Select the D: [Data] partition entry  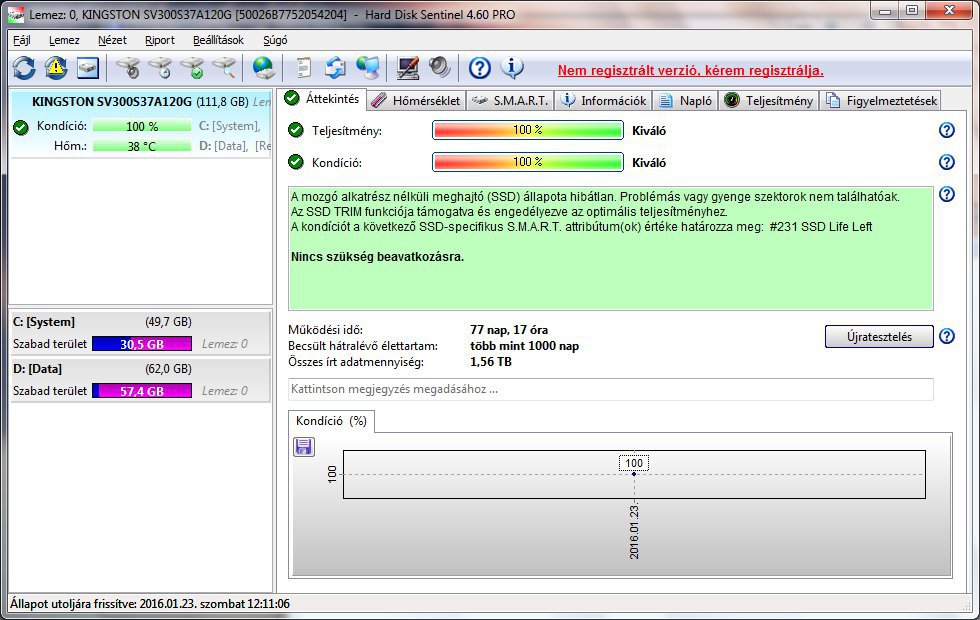click(x=141, y=379)
